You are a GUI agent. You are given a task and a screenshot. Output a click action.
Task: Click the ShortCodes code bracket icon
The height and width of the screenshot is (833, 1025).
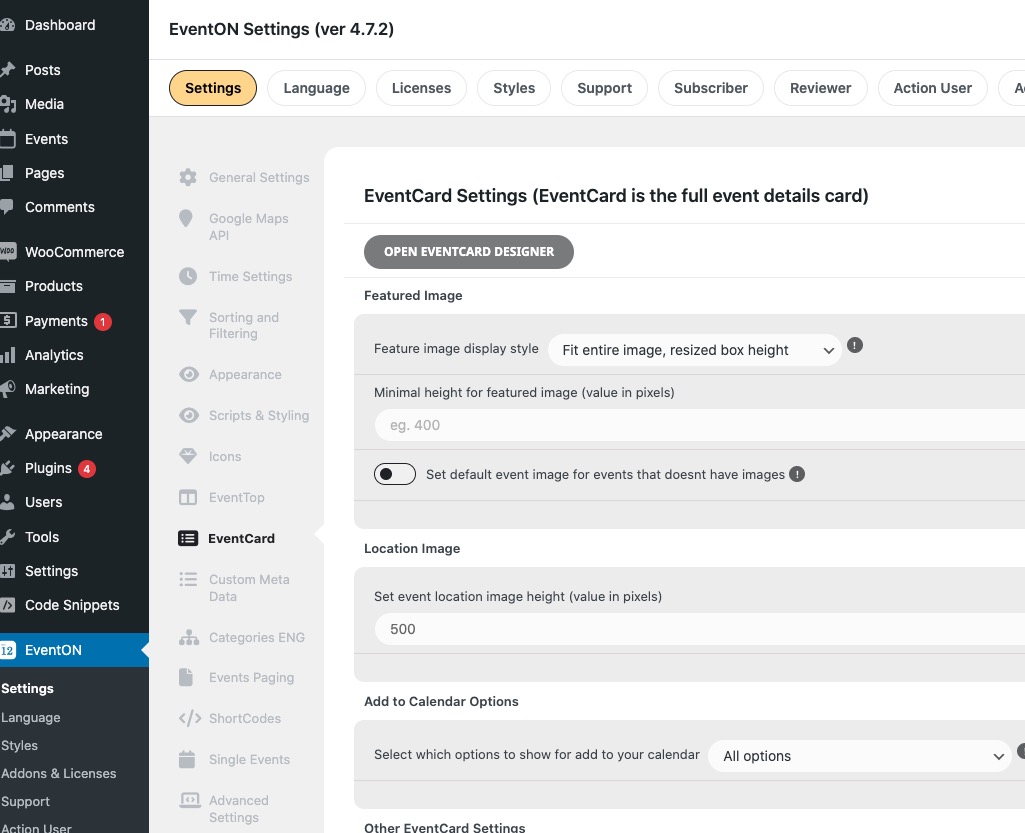190,719
